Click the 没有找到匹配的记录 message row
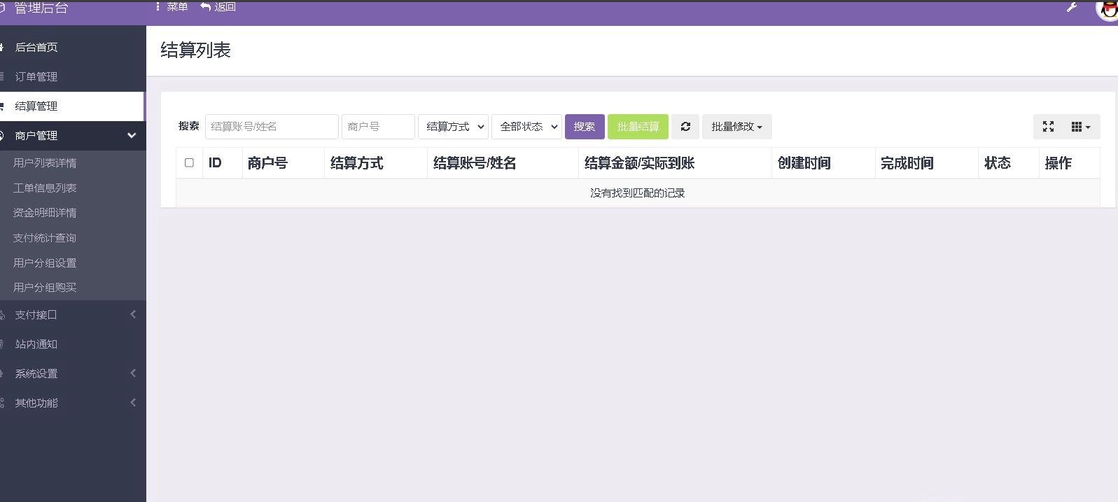The width and height of the screenshot is (1118, 502). pyautogui.click(x=638, y=193)
